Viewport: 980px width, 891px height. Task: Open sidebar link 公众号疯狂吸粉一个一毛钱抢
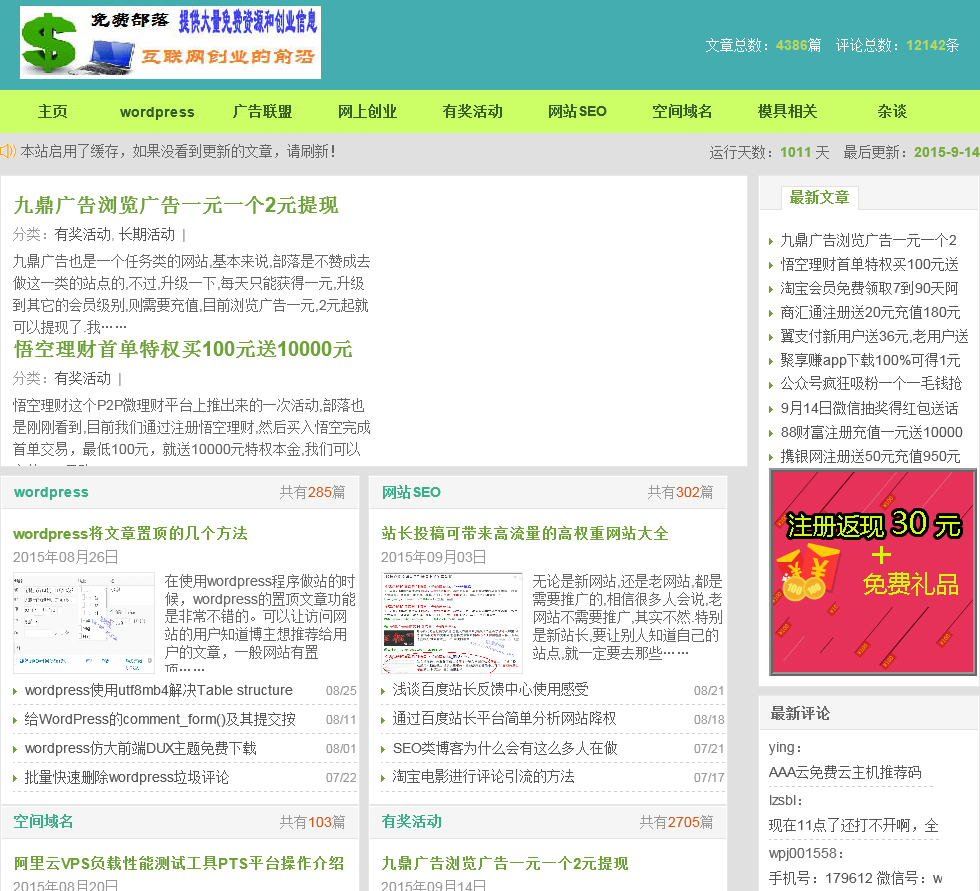coord(871,383)
